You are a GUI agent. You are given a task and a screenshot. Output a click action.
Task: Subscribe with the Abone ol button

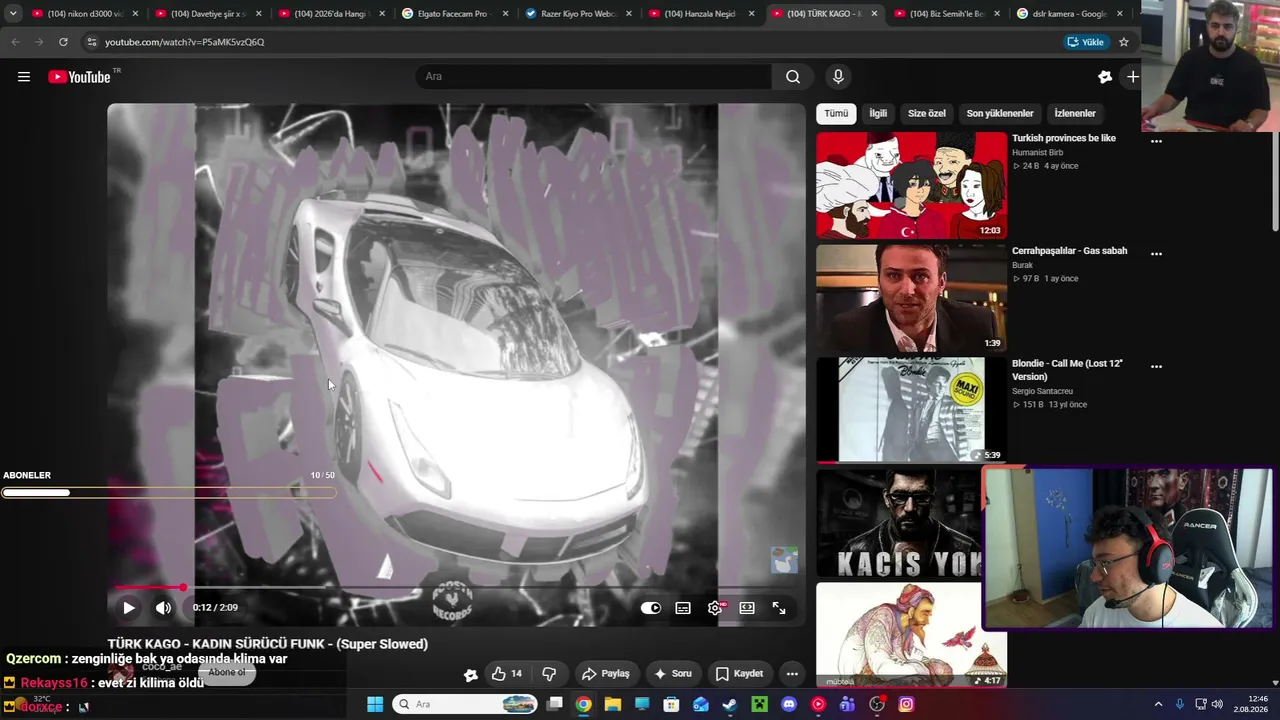227,672
